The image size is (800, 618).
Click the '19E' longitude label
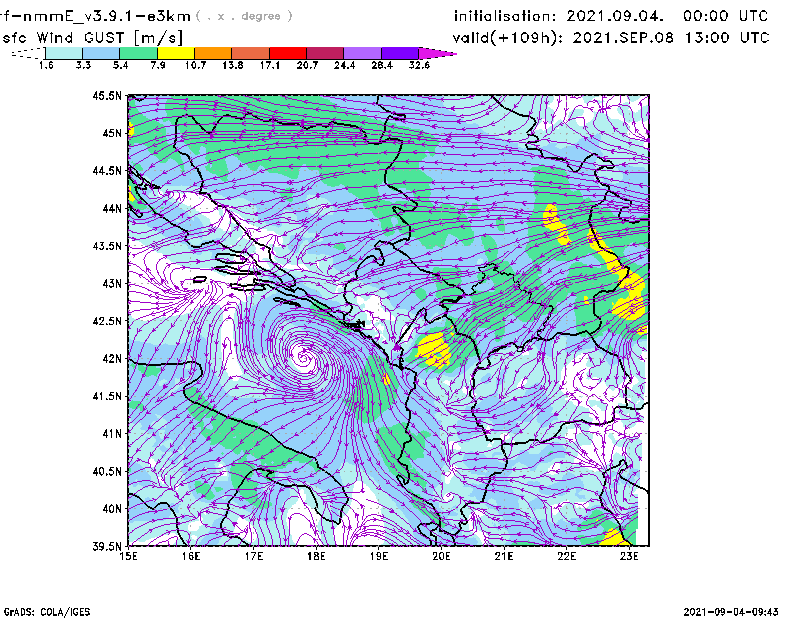[x=379, y=556]
